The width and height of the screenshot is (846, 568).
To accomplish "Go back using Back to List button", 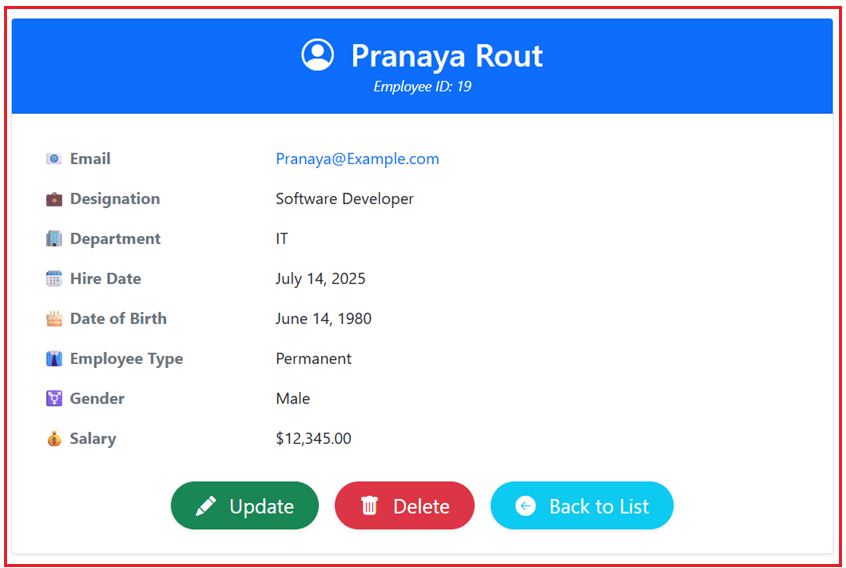I will click(x=581, y=506).
